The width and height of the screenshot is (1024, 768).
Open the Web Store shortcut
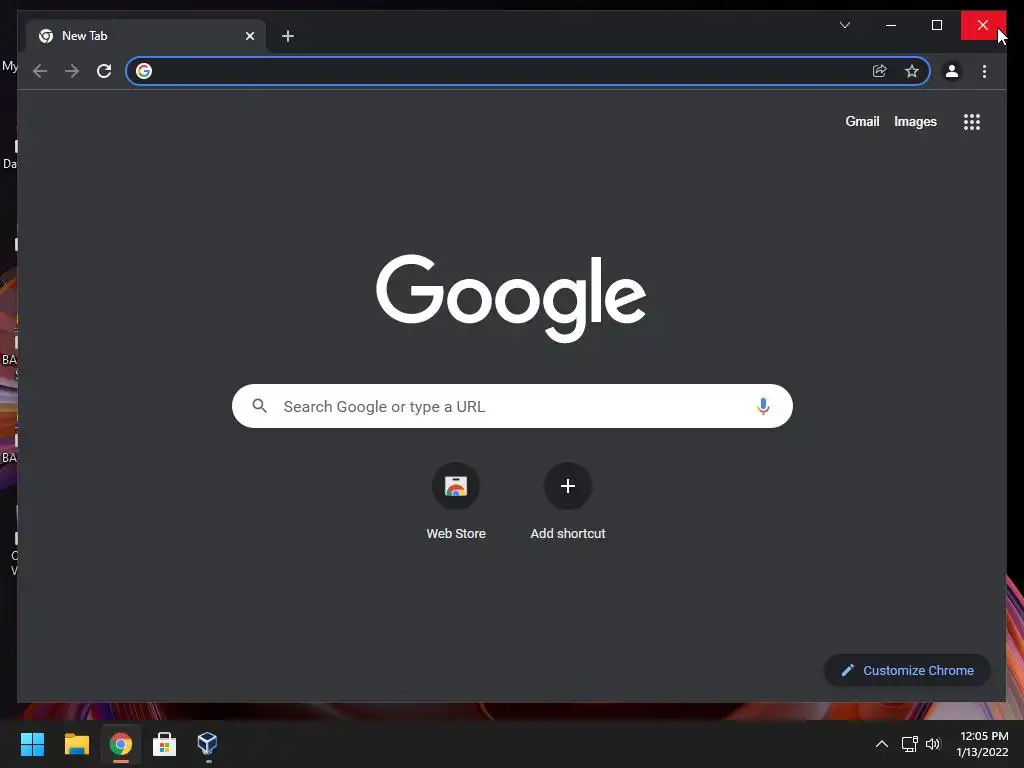coord(456,502)
